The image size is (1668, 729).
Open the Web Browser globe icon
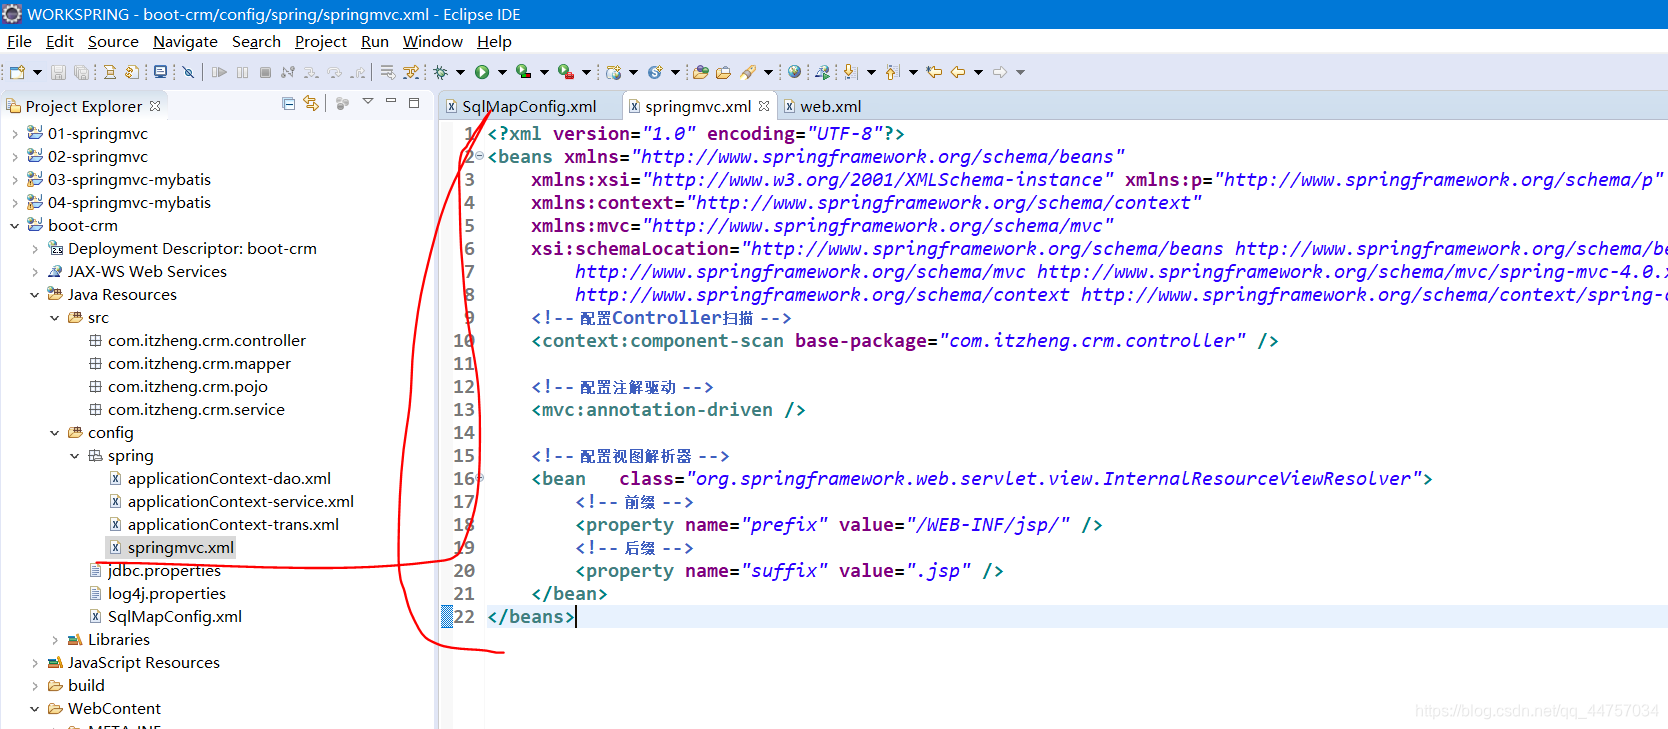coord(794,72)
